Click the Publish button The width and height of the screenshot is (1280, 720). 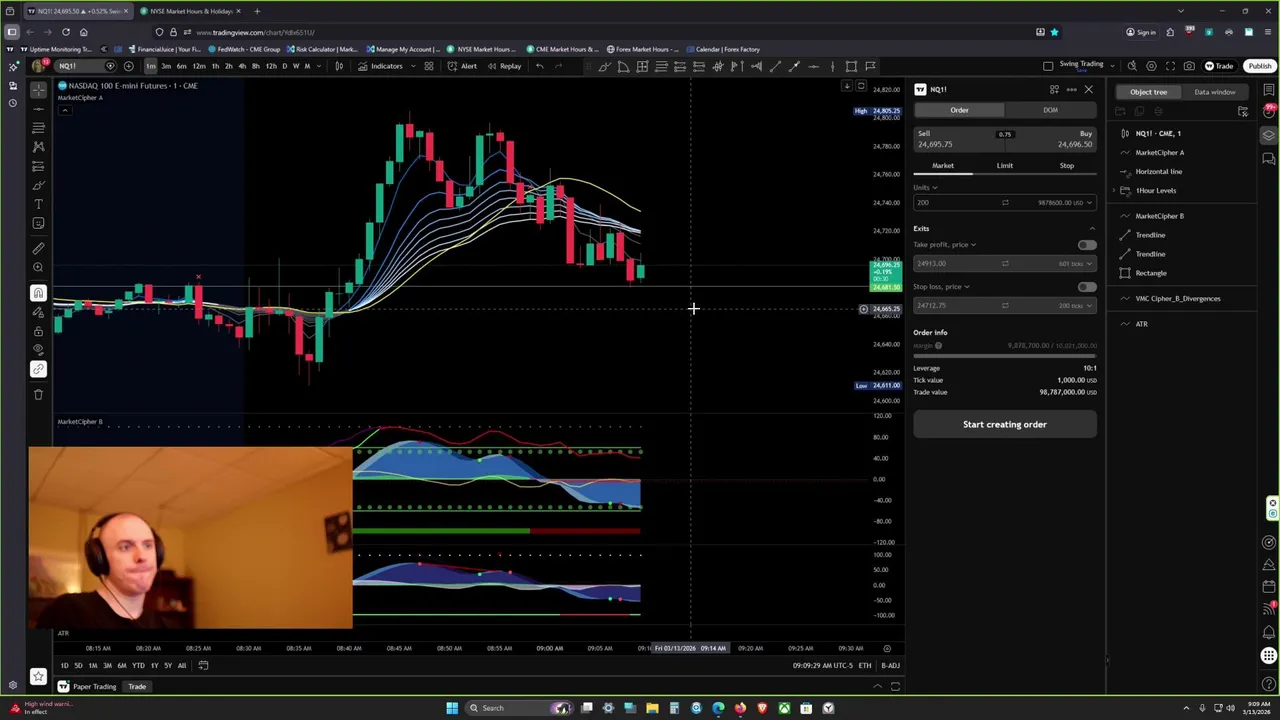click(1259, 66)
